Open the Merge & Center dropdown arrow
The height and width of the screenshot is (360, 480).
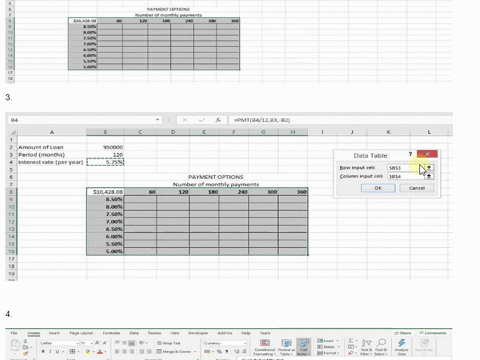pyautogui.click(x=195, y=352)
